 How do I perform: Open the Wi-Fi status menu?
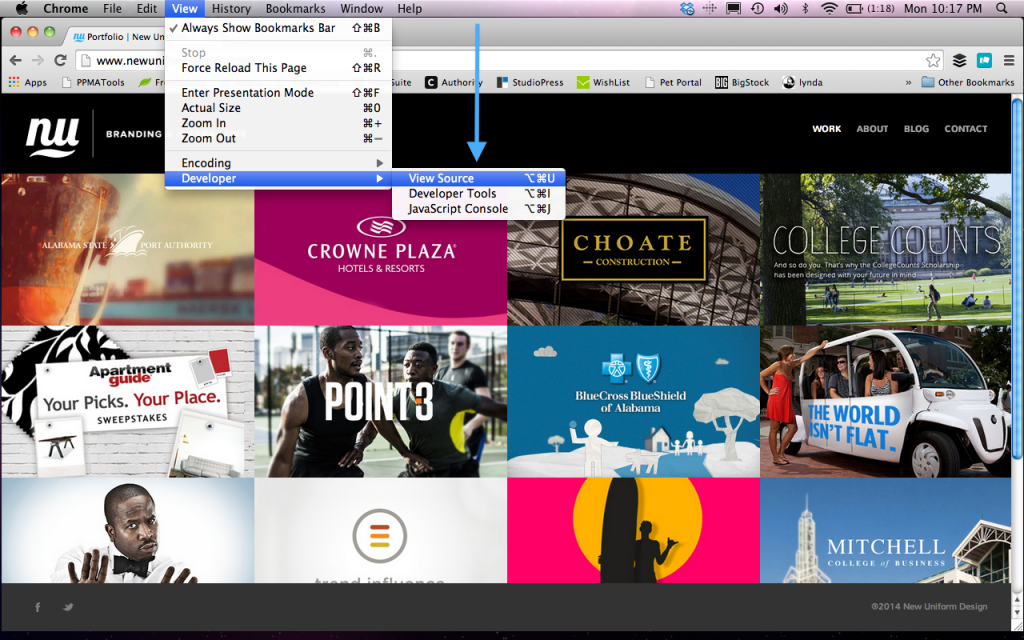829,8
